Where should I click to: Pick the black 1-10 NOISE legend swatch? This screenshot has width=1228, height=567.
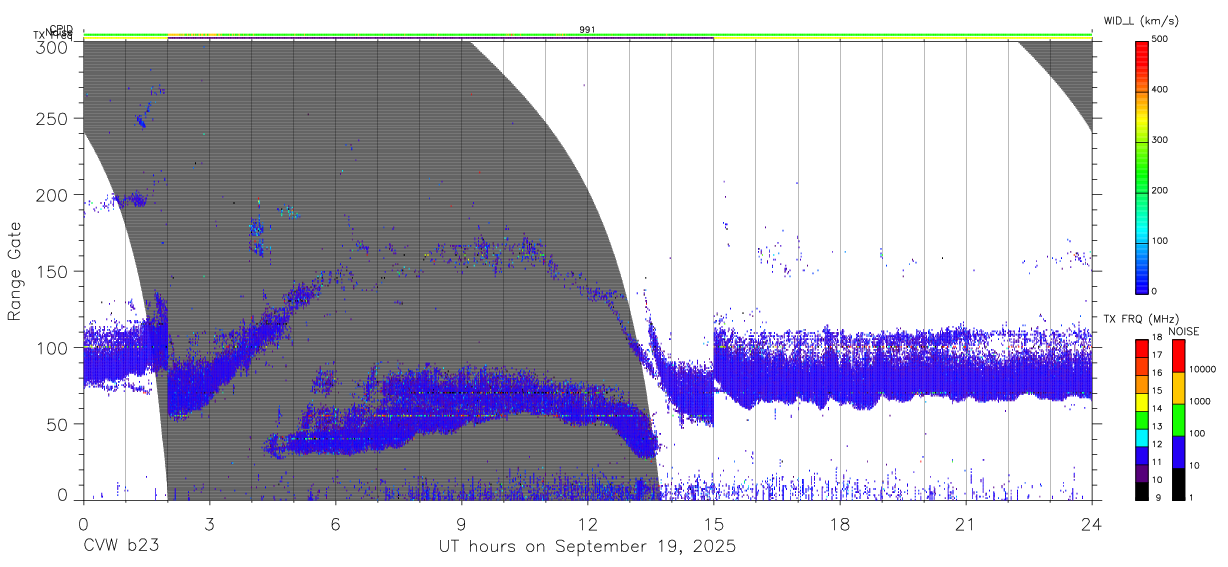(1178, 483)
